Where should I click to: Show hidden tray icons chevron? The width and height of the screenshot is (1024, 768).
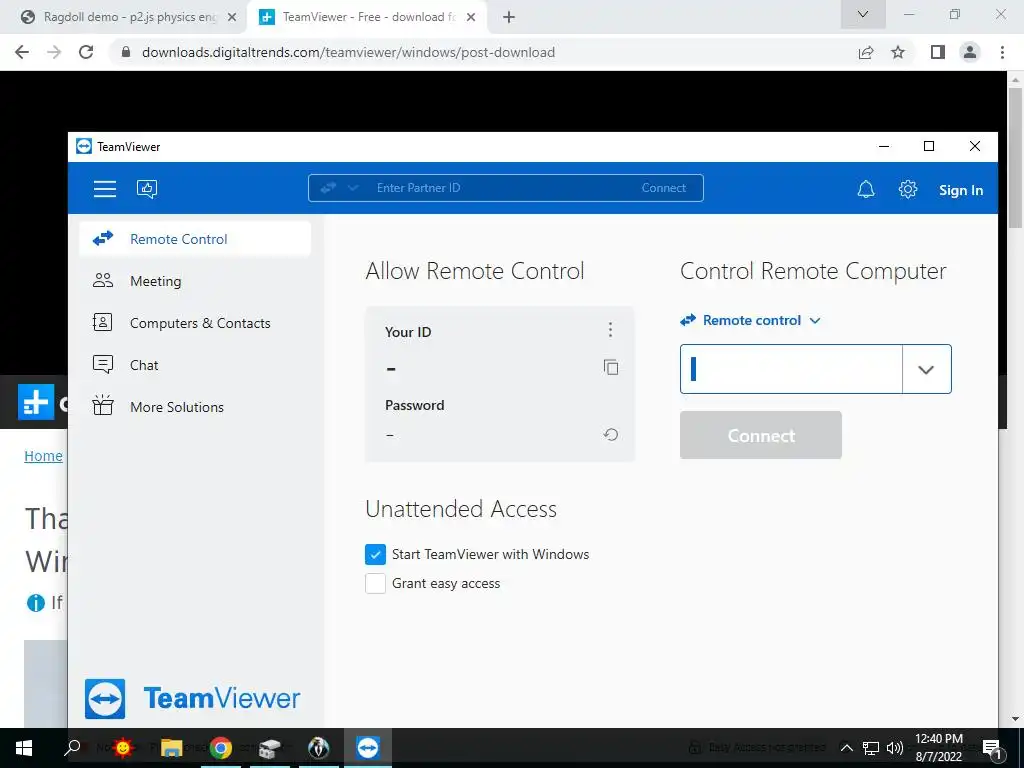pyautogui.click(x=846, y=748)
